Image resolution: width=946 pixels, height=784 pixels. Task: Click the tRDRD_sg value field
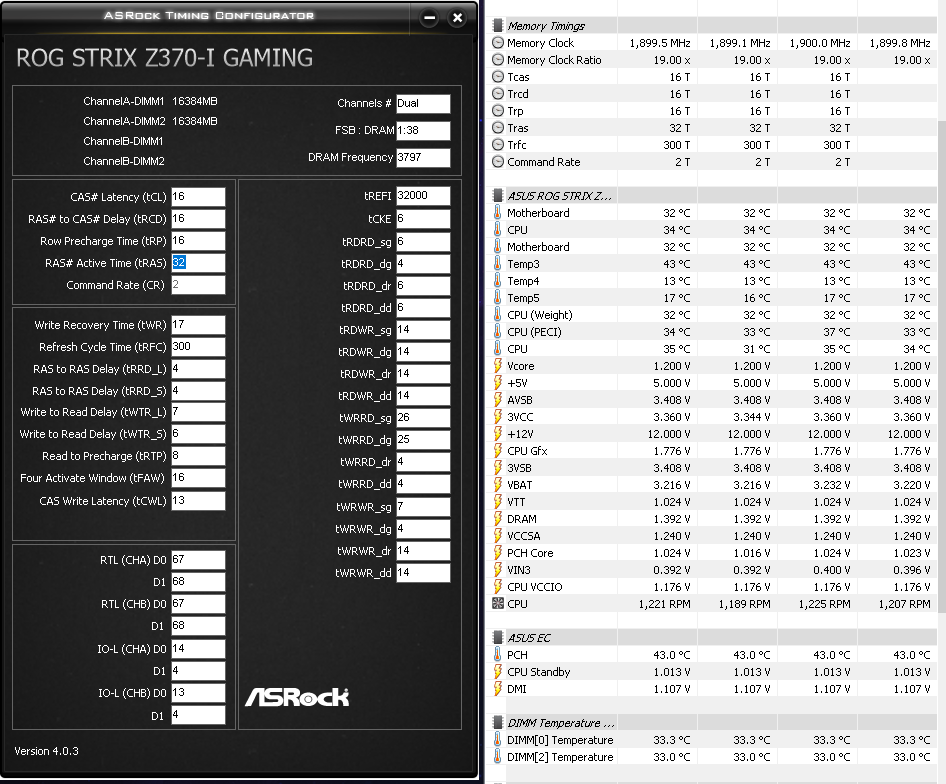423,241
